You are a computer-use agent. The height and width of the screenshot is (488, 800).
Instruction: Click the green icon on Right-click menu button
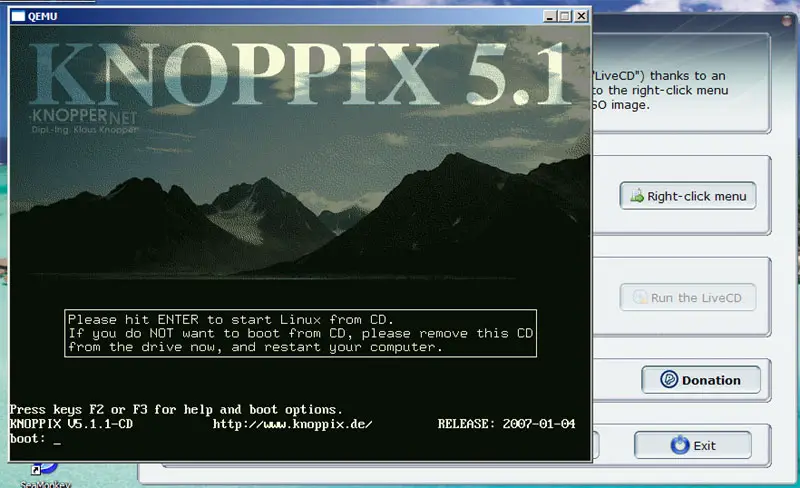point(637,196)
